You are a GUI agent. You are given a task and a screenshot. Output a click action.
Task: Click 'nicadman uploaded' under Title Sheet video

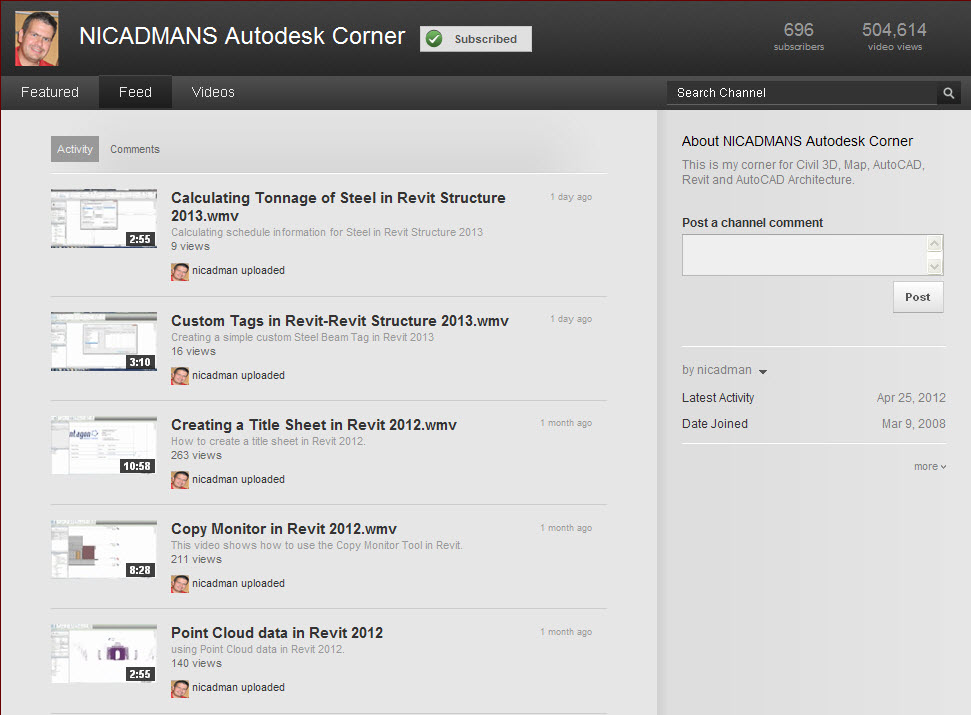(x=238, y=480)
